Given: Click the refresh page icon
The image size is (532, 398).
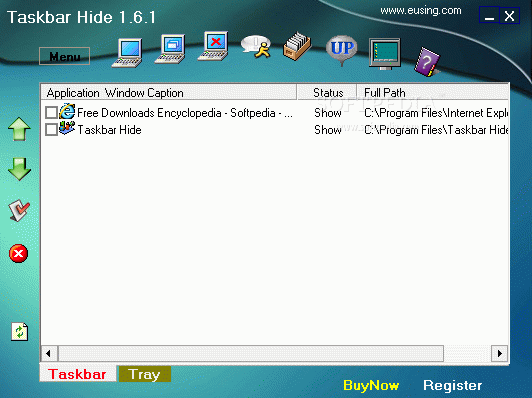Looking at the screenshot, I should click(x=20, y=331).
